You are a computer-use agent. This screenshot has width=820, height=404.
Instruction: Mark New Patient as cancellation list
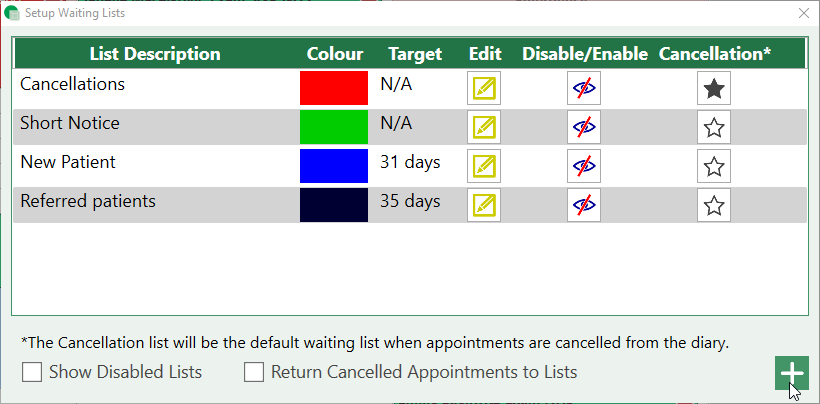(713, 166)
